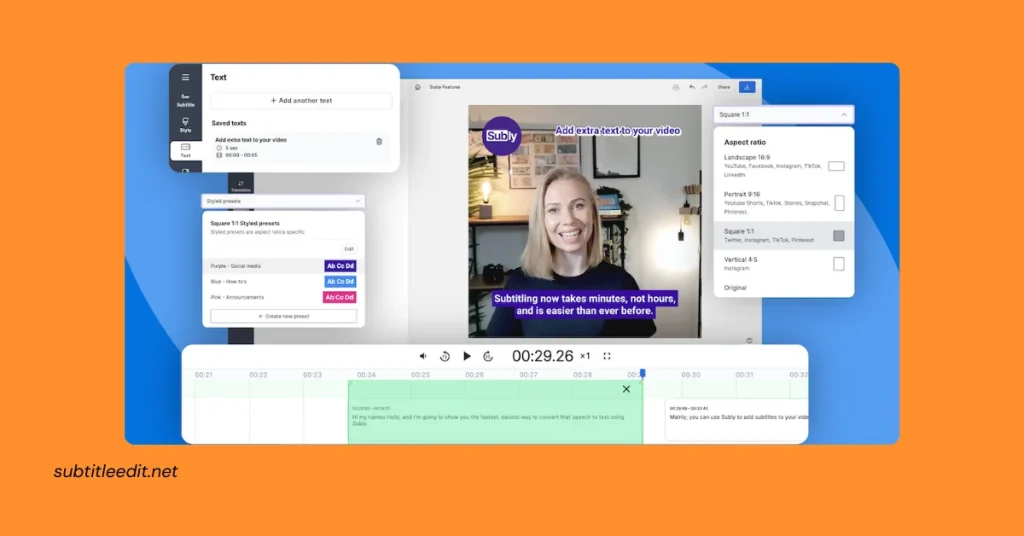Undo the last action

[x=692, y=87]
